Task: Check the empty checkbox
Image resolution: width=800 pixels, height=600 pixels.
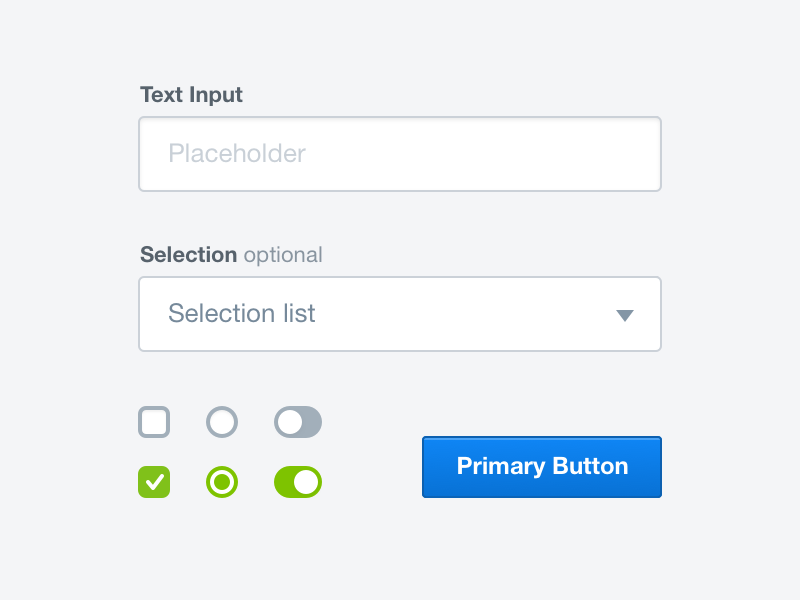Action: [154, 421]
